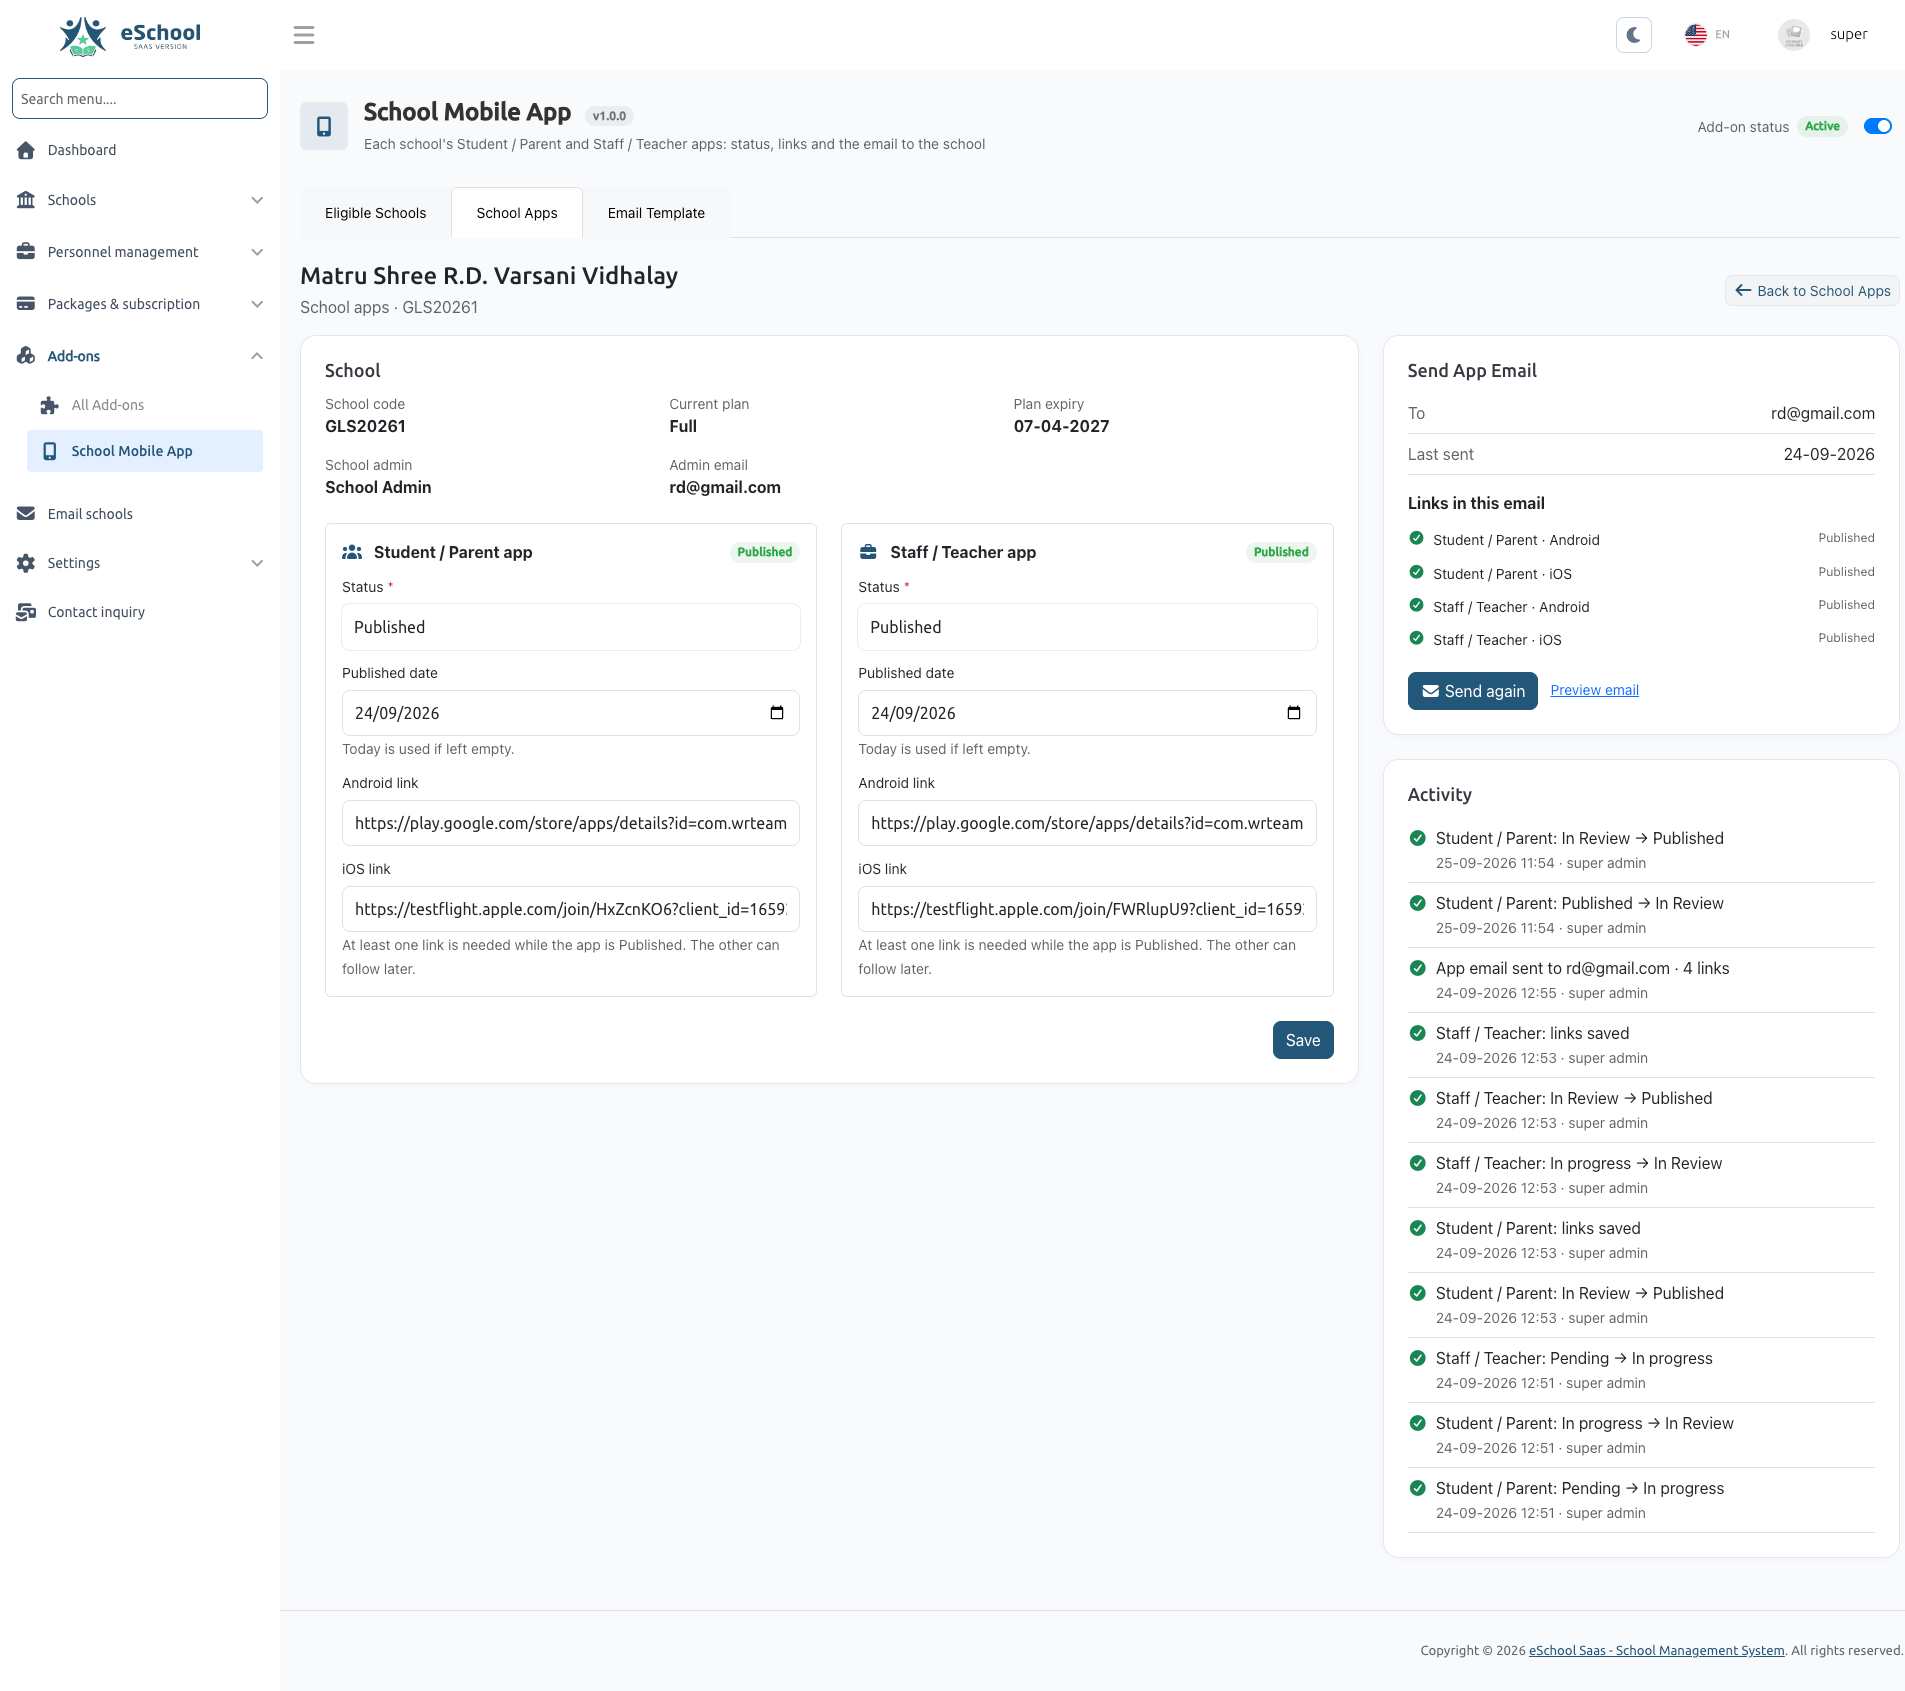Screen dimensions: 1905x1691
Task: Open School Mobile App sidebar item
Action: [145, 451]
